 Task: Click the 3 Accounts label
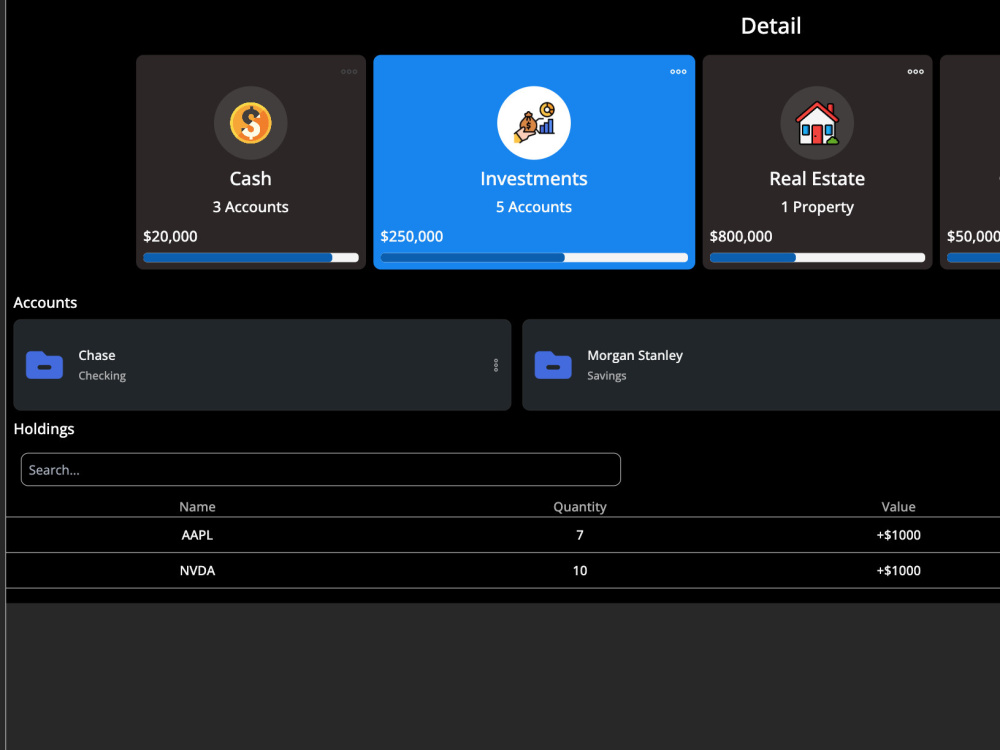251,207
